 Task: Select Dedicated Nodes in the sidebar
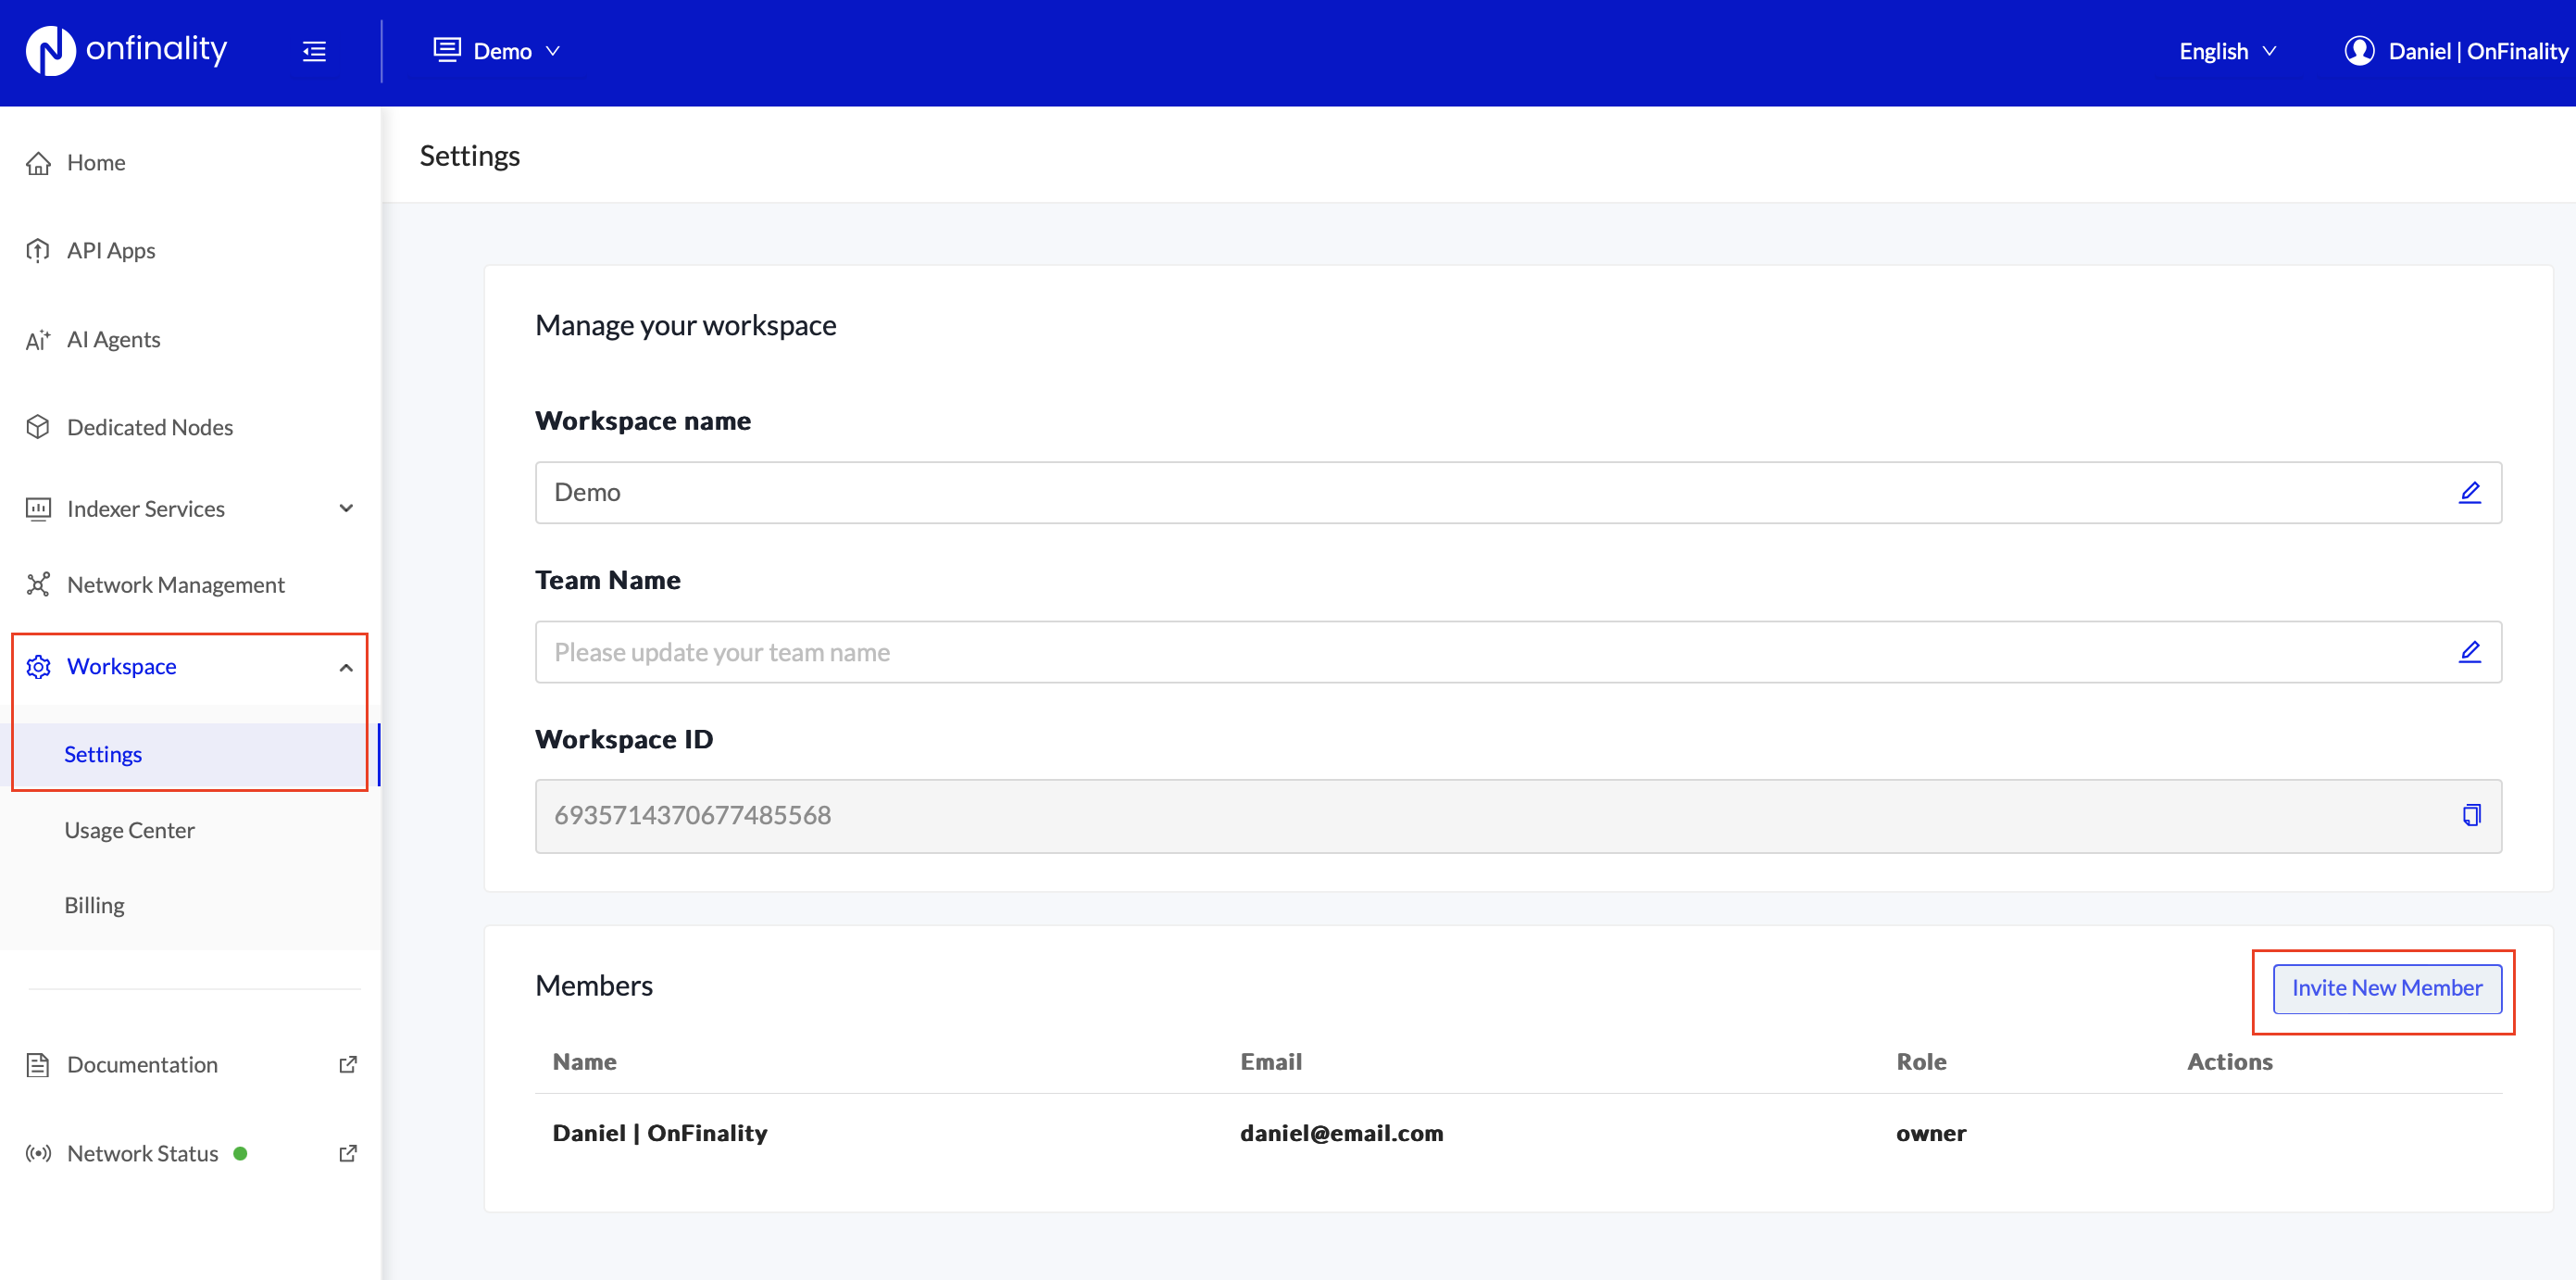[x=149, y=427]
